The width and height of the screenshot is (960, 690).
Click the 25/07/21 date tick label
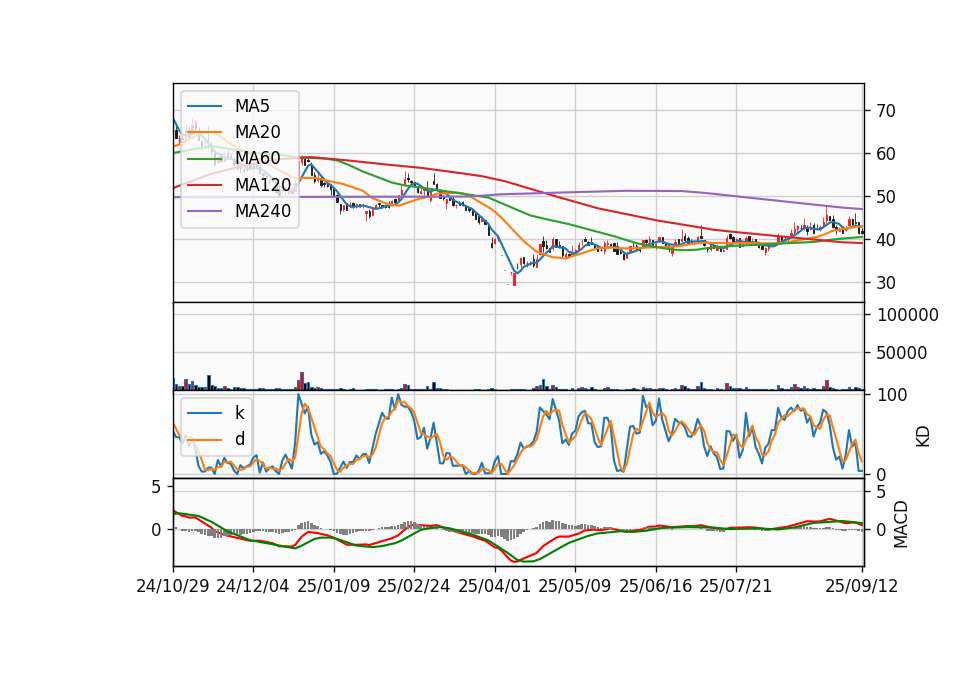[x=736, y=586]
